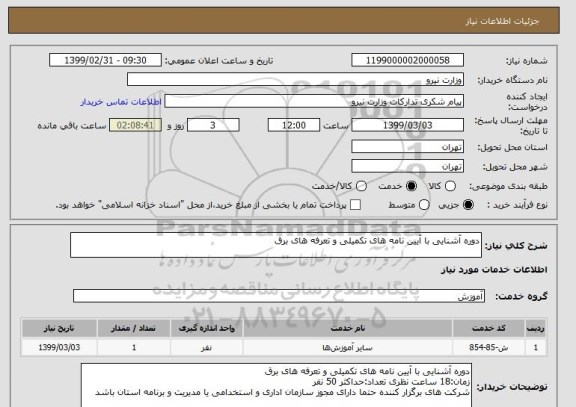Select the کالا radio button
The width and height of the screenshot is (576, 407).
point(450,186)
